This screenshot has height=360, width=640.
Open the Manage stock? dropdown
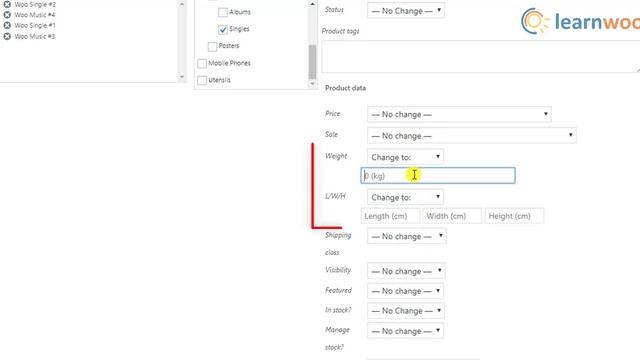405,331
